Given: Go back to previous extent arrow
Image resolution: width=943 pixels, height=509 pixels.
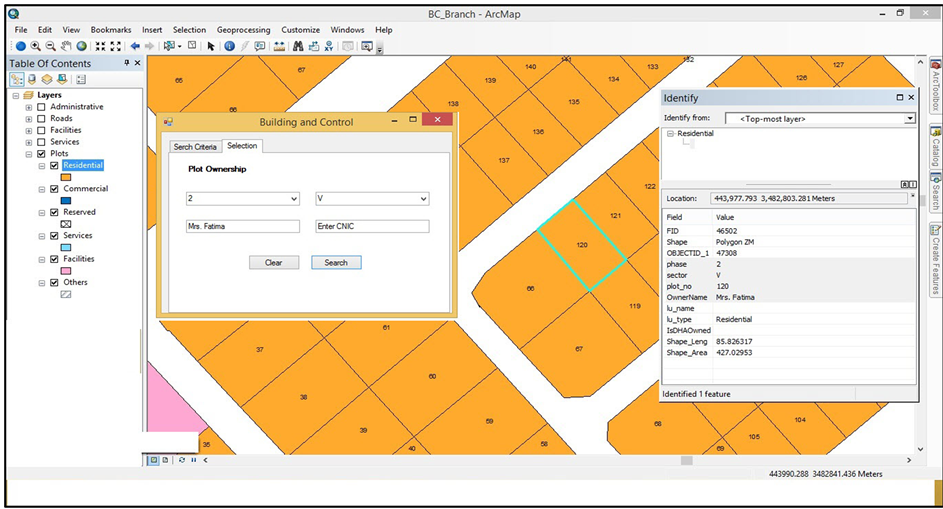Looking at the screenshot, I should pyautogui.click(x=135, y=46).
